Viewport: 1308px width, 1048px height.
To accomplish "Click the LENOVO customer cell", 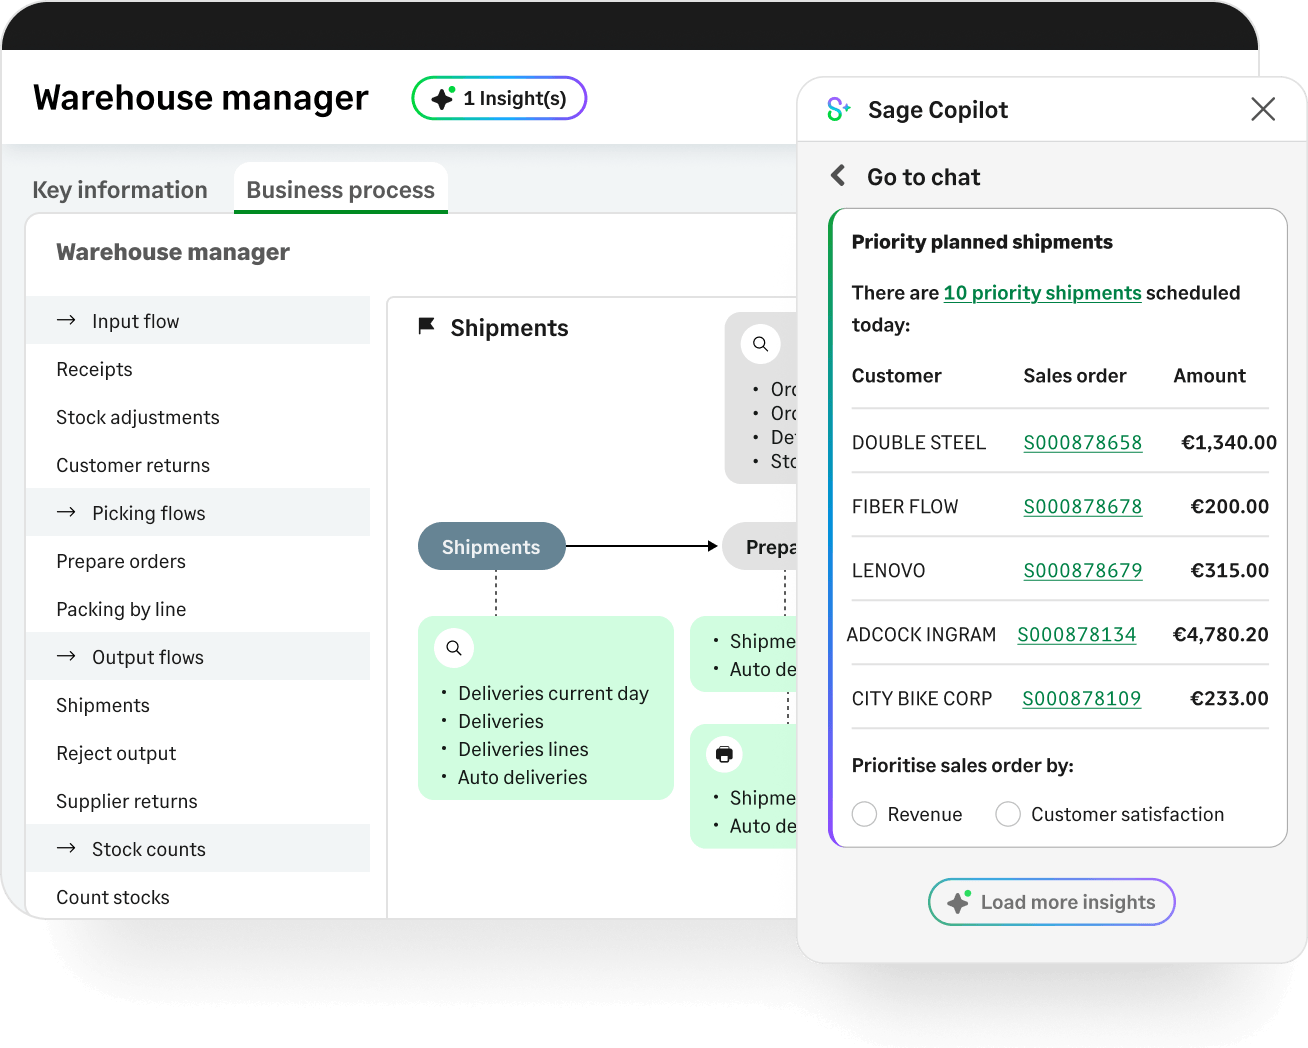I will tap(888, 571).
